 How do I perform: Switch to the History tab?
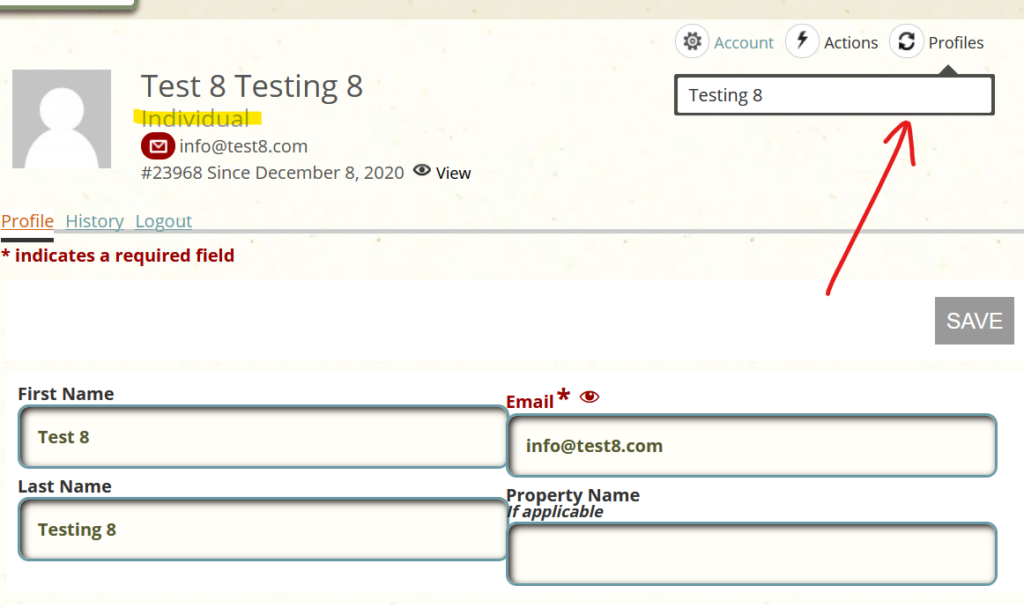coord(95,221)
